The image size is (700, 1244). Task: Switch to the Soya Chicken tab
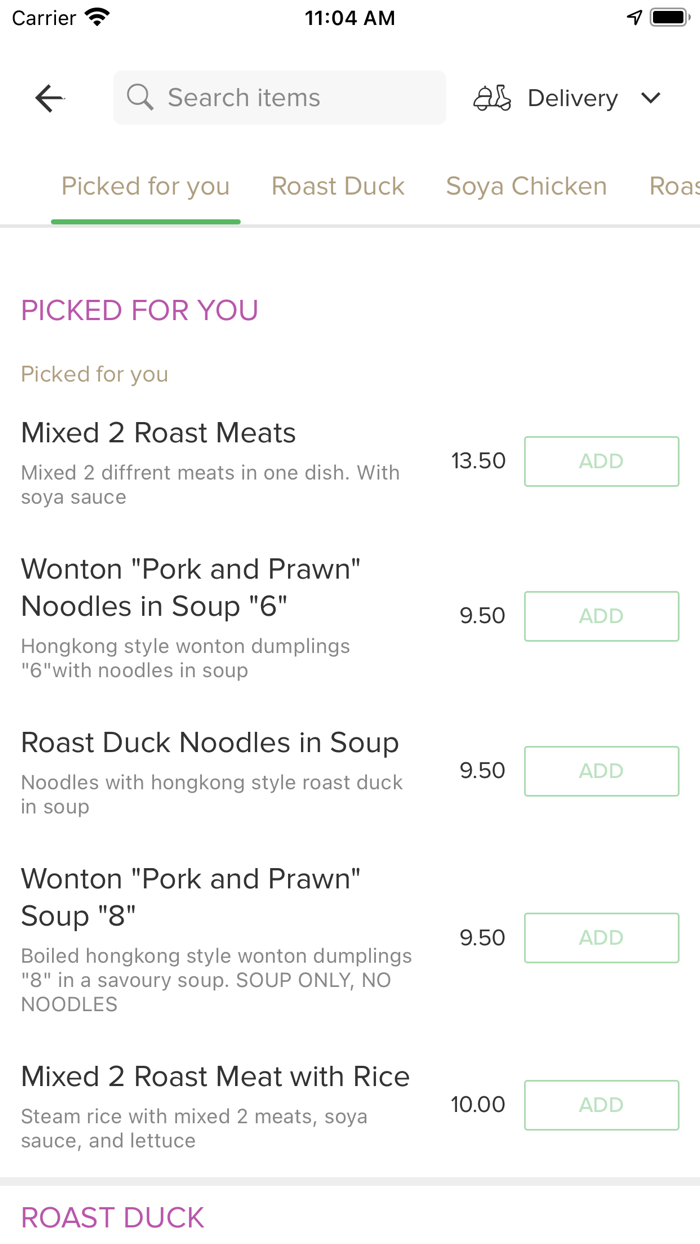[x=526, y=186]
